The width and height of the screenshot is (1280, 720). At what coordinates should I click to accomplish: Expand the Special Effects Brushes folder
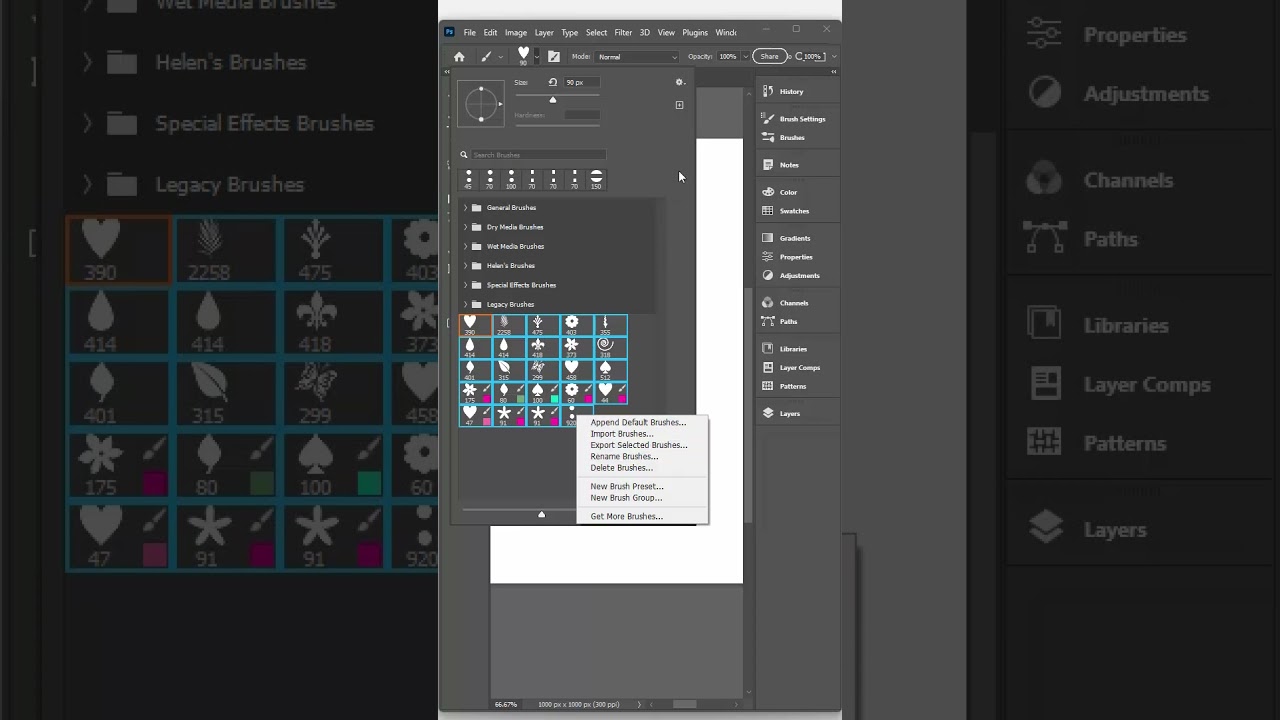tap(465, 285)
